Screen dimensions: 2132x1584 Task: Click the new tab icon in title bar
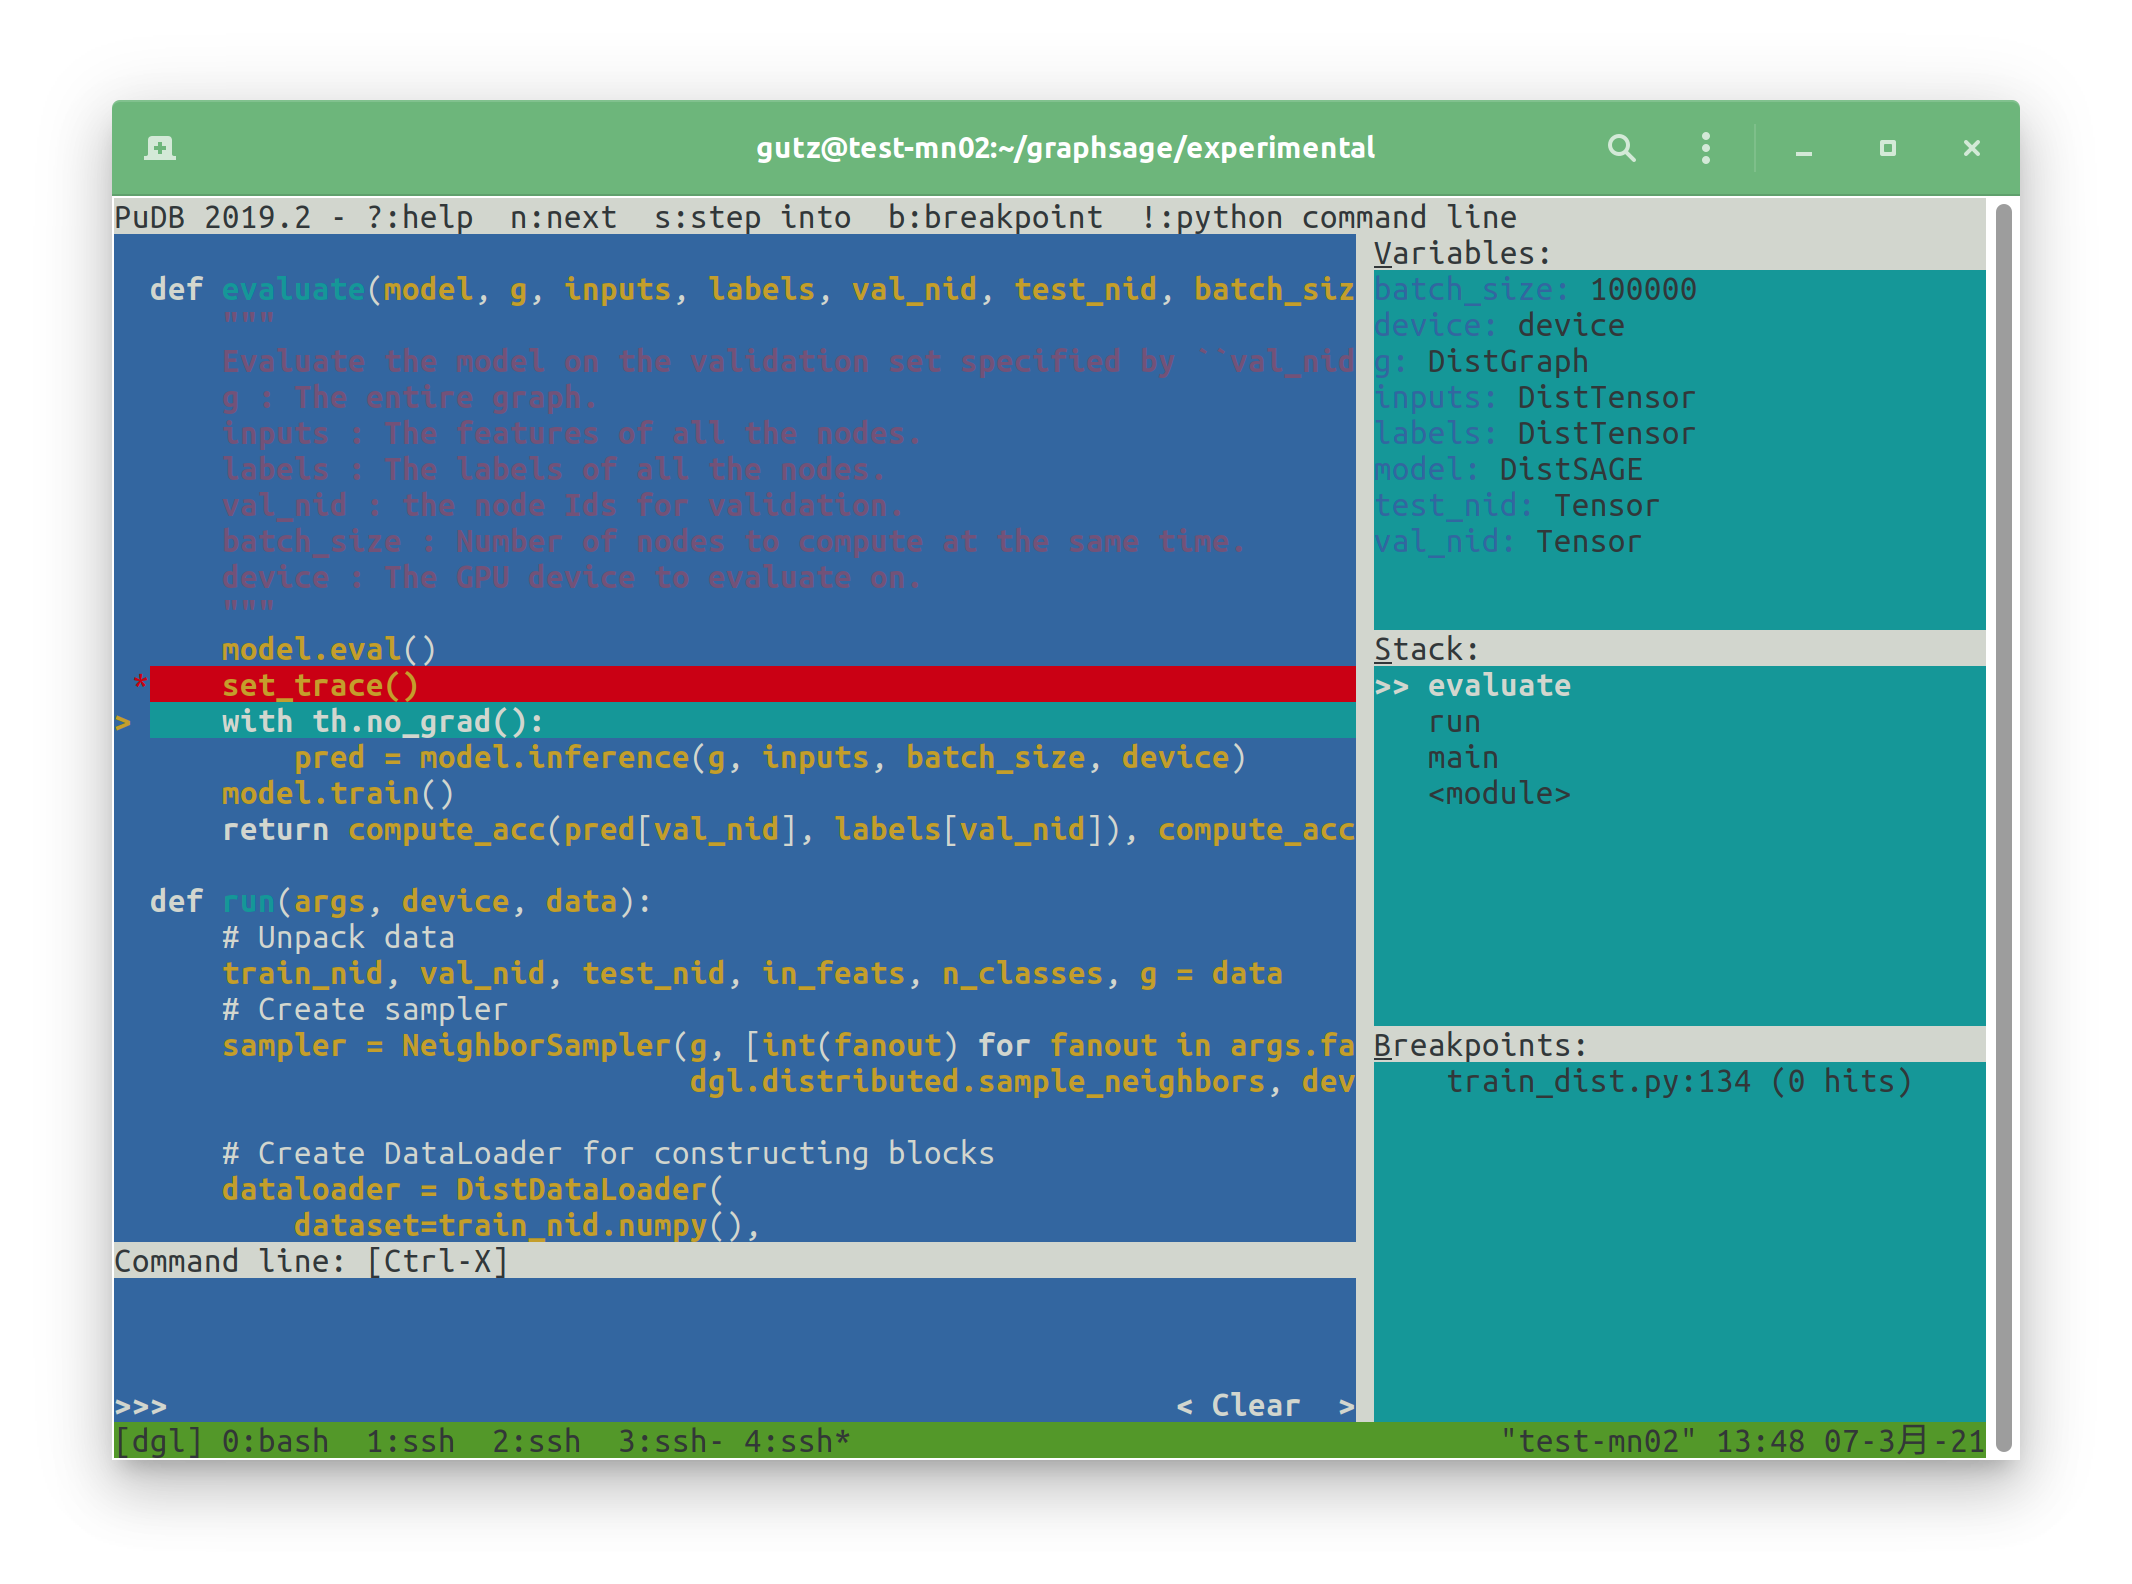160,148
